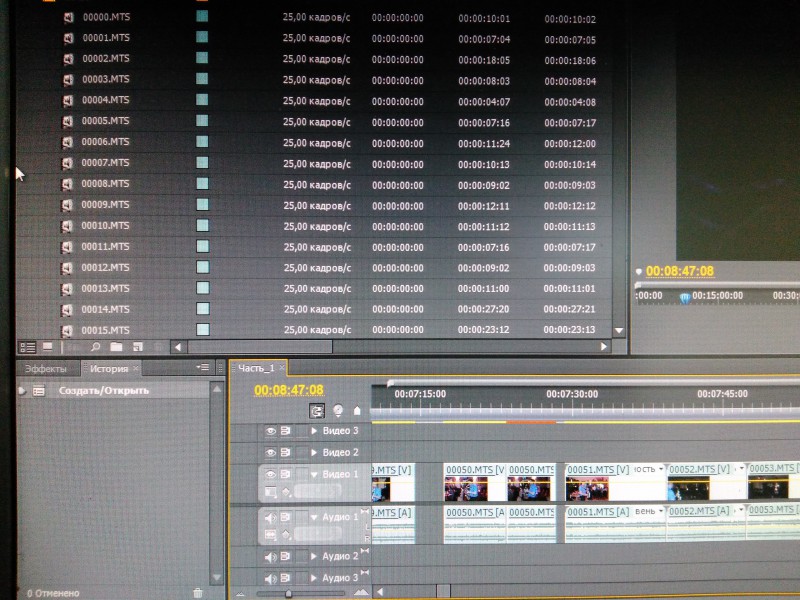Mute track Аудио 2 speaker

pyautogui.click(x=270, y=557)
